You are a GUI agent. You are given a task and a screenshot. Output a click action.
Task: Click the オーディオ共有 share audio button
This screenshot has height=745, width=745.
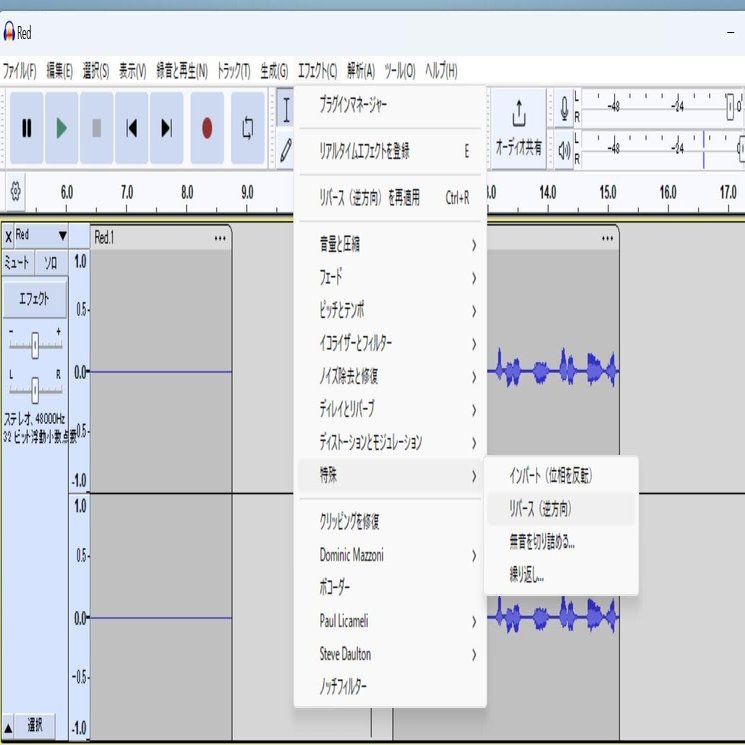[518, 128]
